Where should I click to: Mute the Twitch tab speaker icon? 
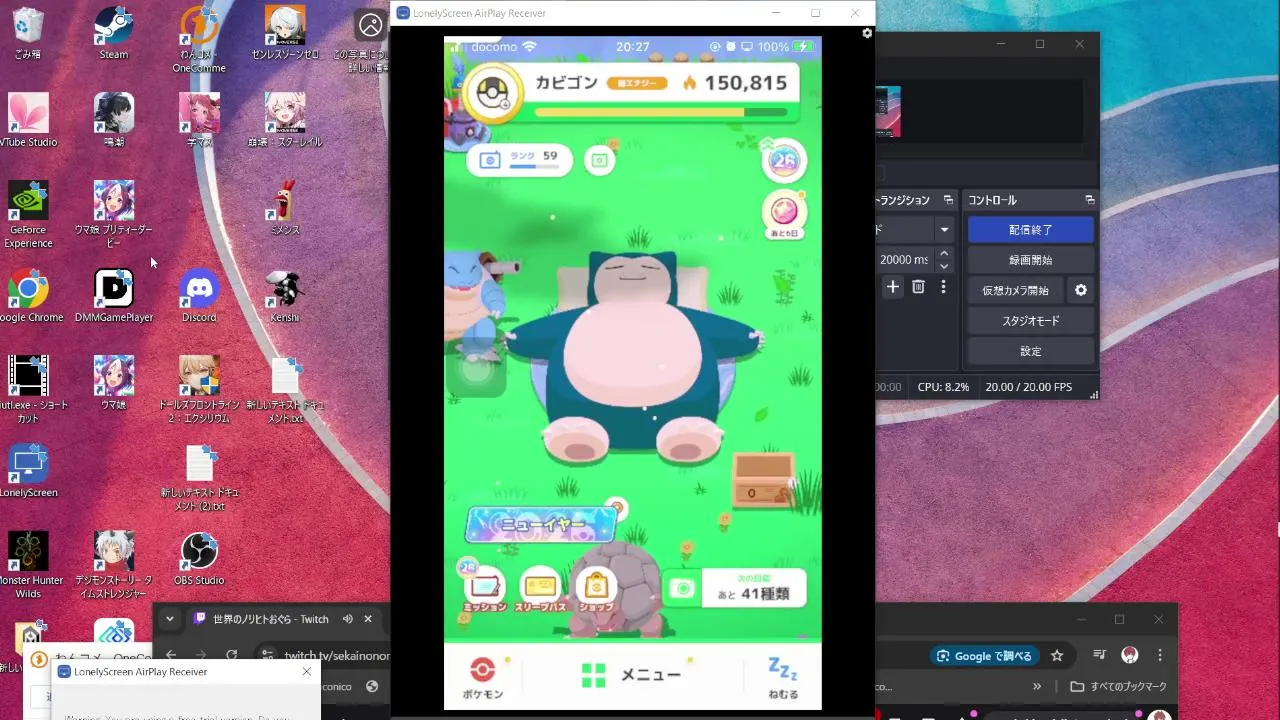click(348, 619)
